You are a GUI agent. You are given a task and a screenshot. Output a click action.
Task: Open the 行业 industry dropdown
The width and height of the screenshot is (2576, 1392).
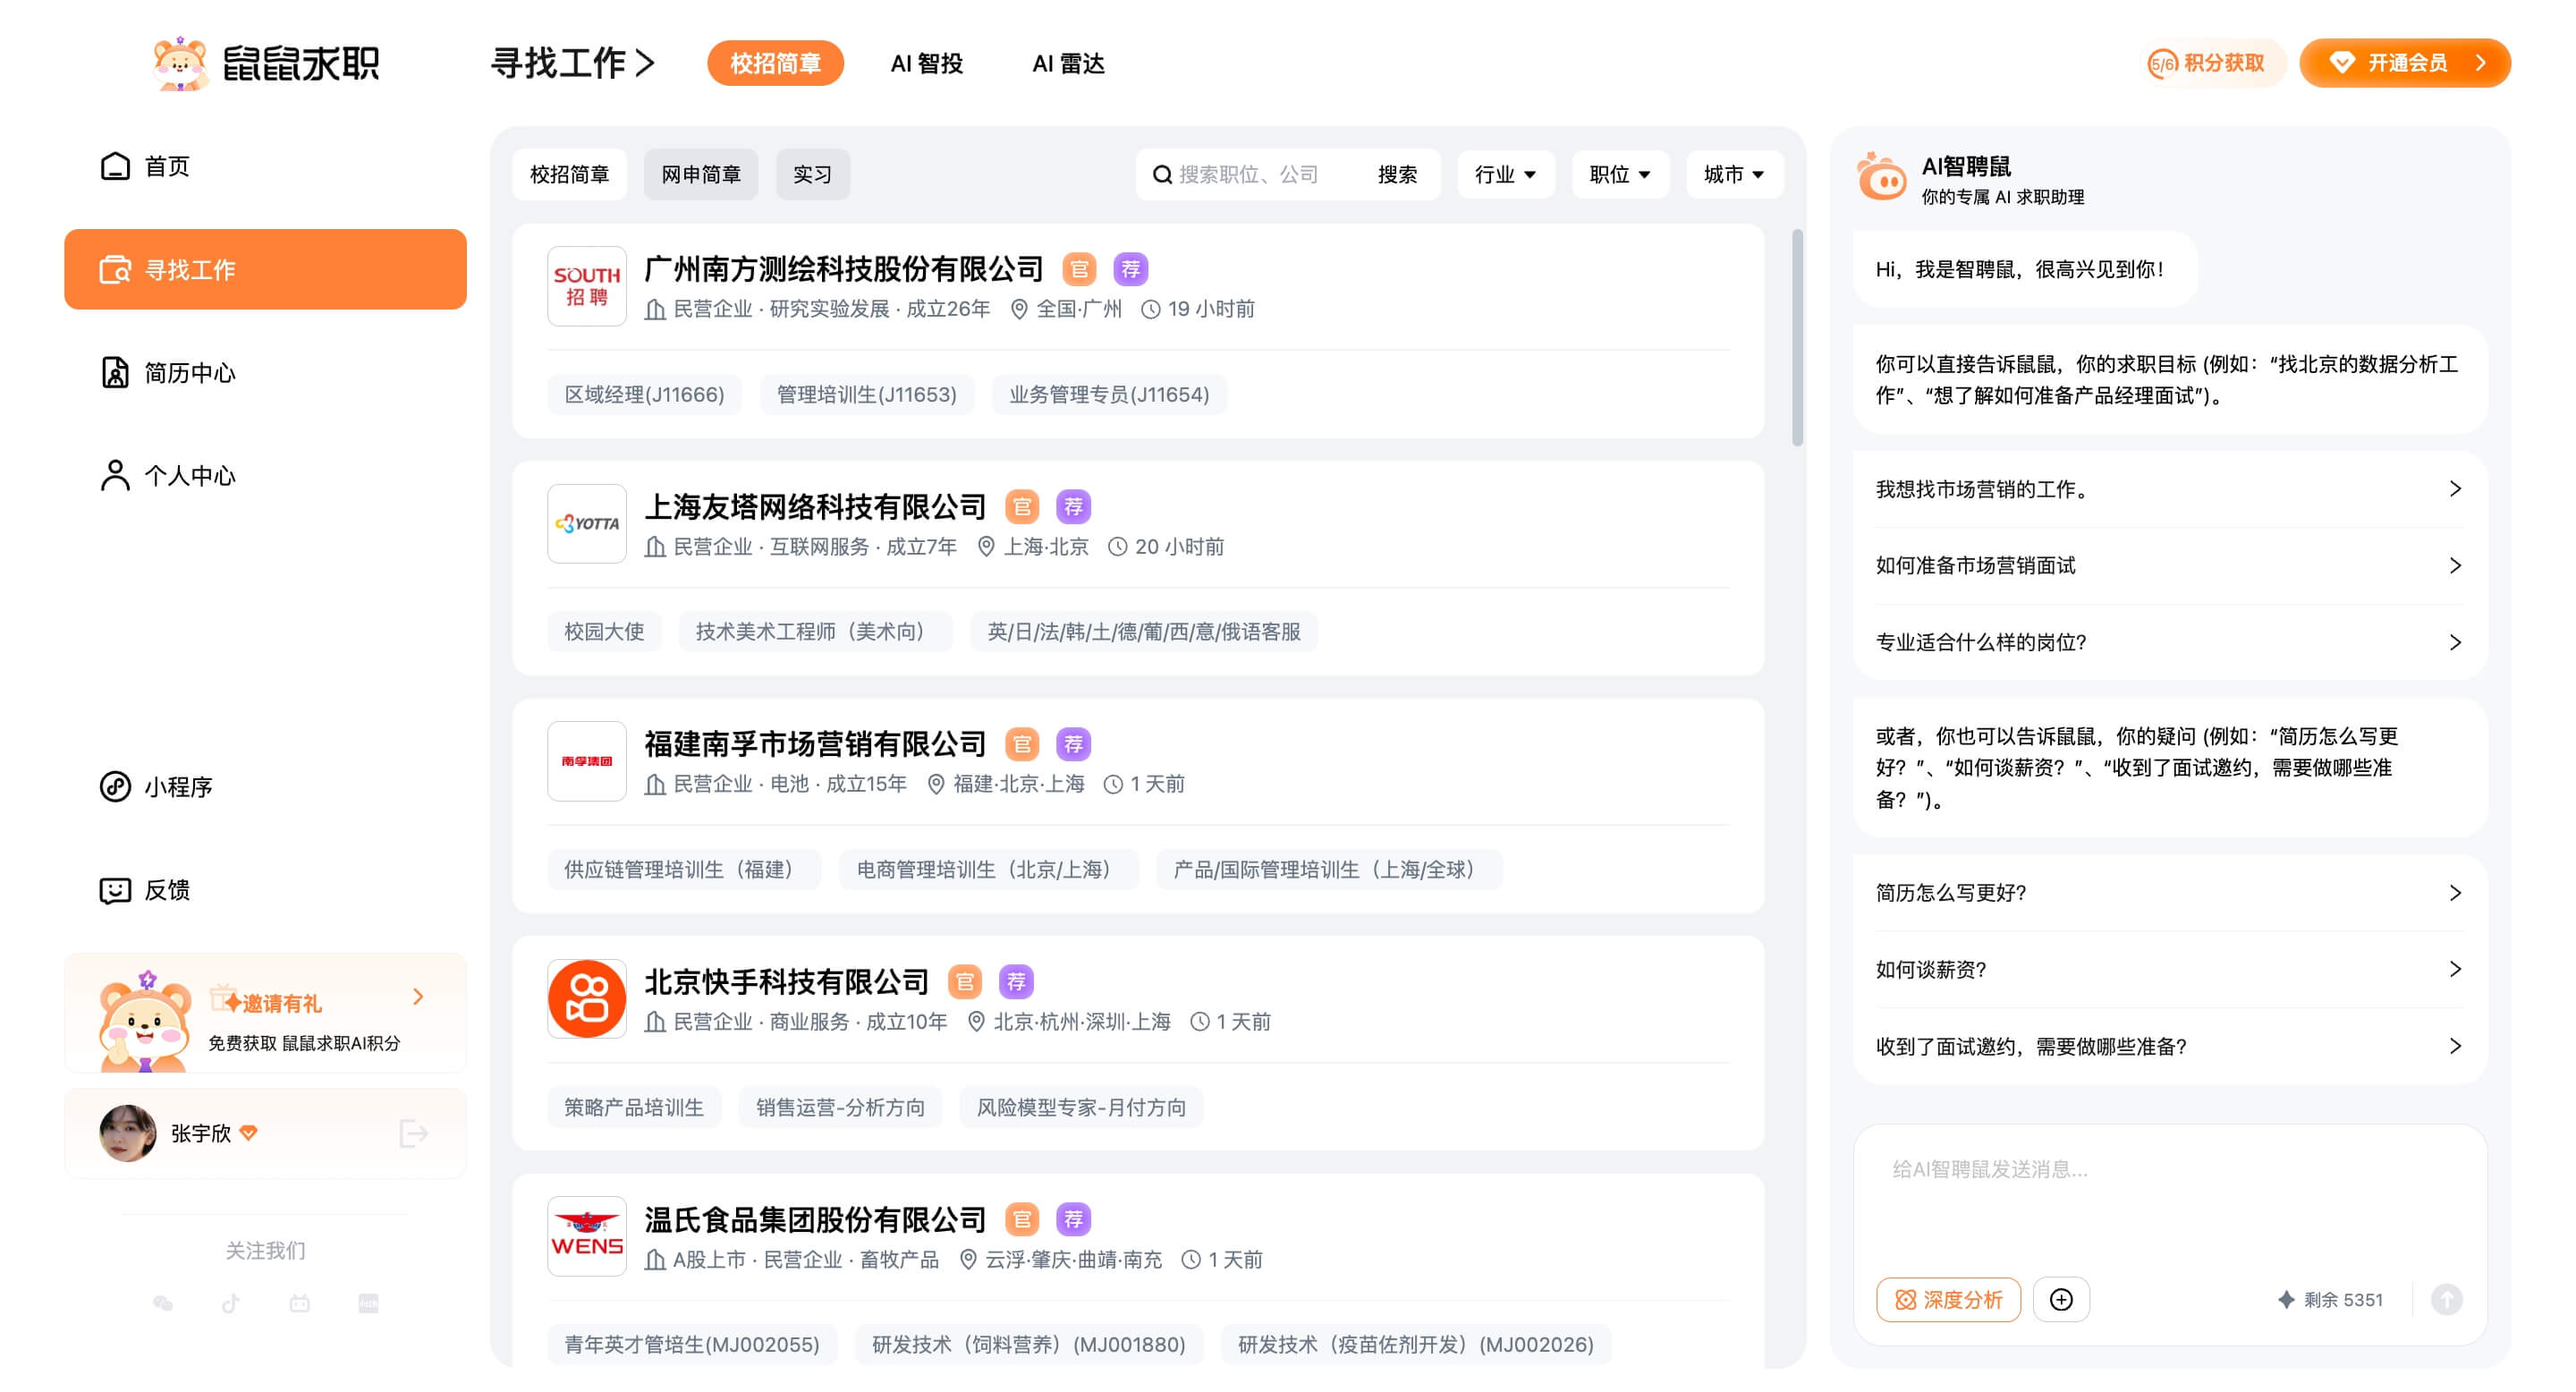point(1506,174)
